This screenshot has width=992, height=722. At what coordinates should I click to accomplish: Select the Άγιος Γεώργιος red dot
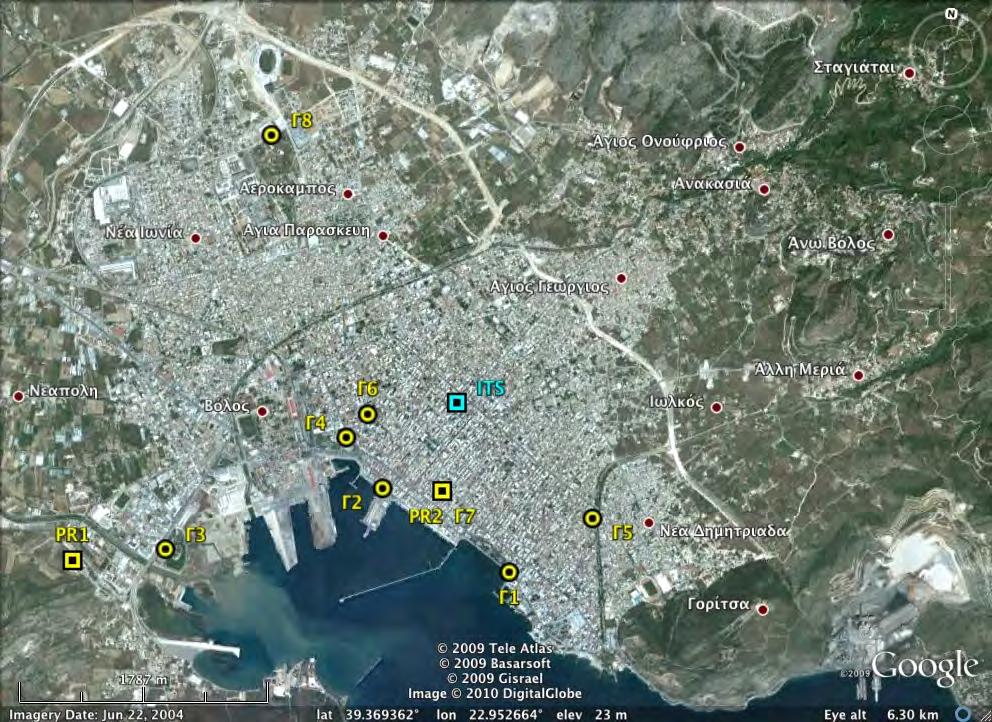tap(621, 278)
